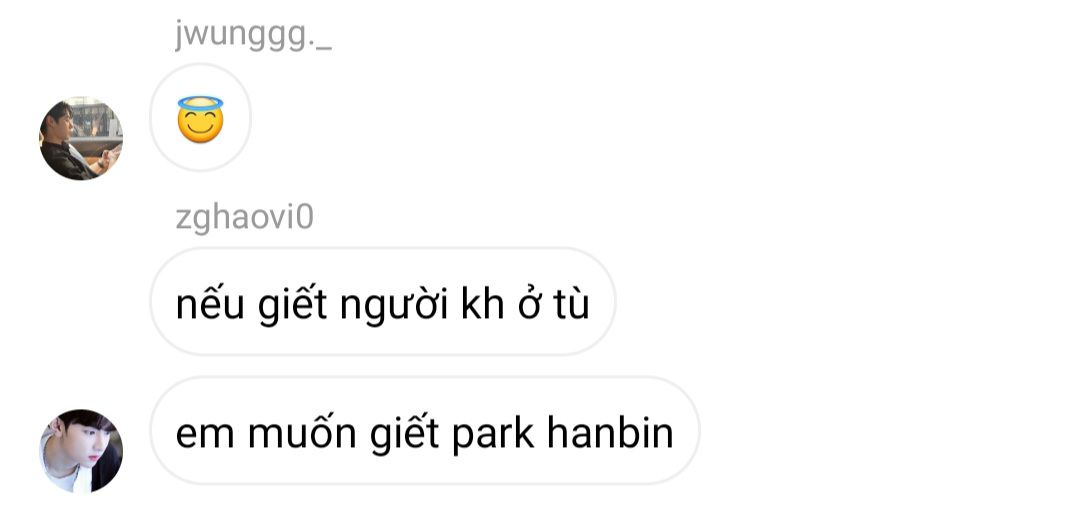
Task: Click the word 'ở' before 'tù'
Action: click(528, 305)
